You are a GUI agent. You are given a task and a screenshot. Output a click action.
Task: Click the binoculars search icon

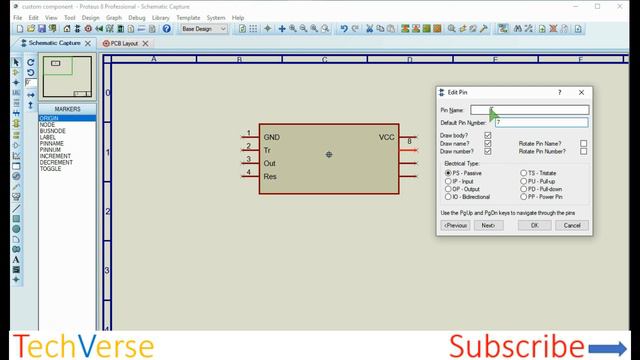[x=518, y=29]
